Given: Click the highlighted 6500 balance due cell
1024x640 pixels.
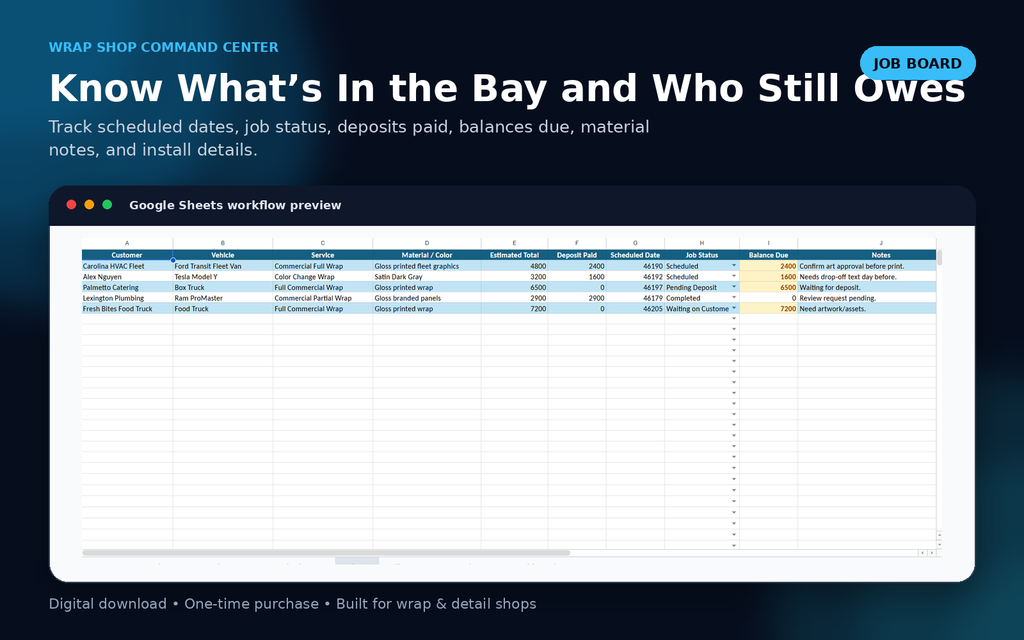Looking at the screenshot, I should 768,287.
